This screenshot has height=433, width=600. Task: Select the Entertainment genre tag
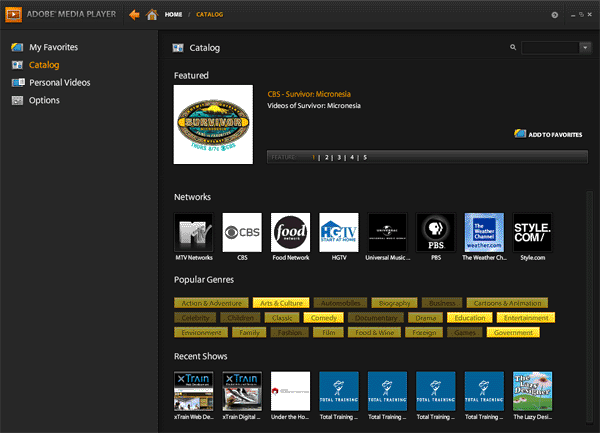pyautogui.click(x=526, y=317)
